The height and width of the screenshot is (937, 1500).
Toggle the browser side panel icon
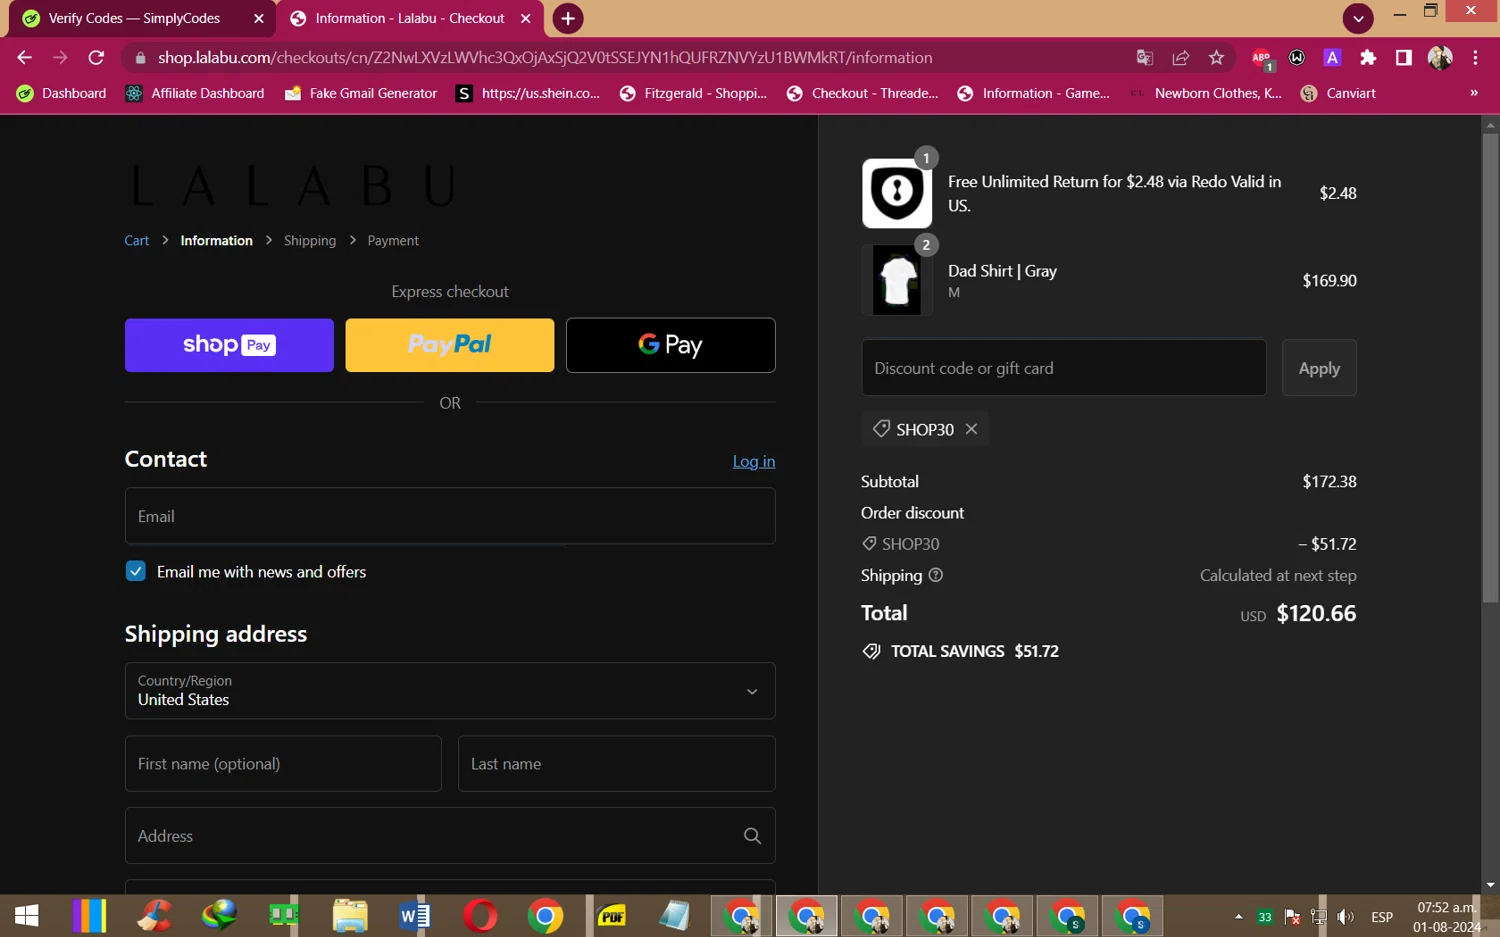click(1404, 58)
